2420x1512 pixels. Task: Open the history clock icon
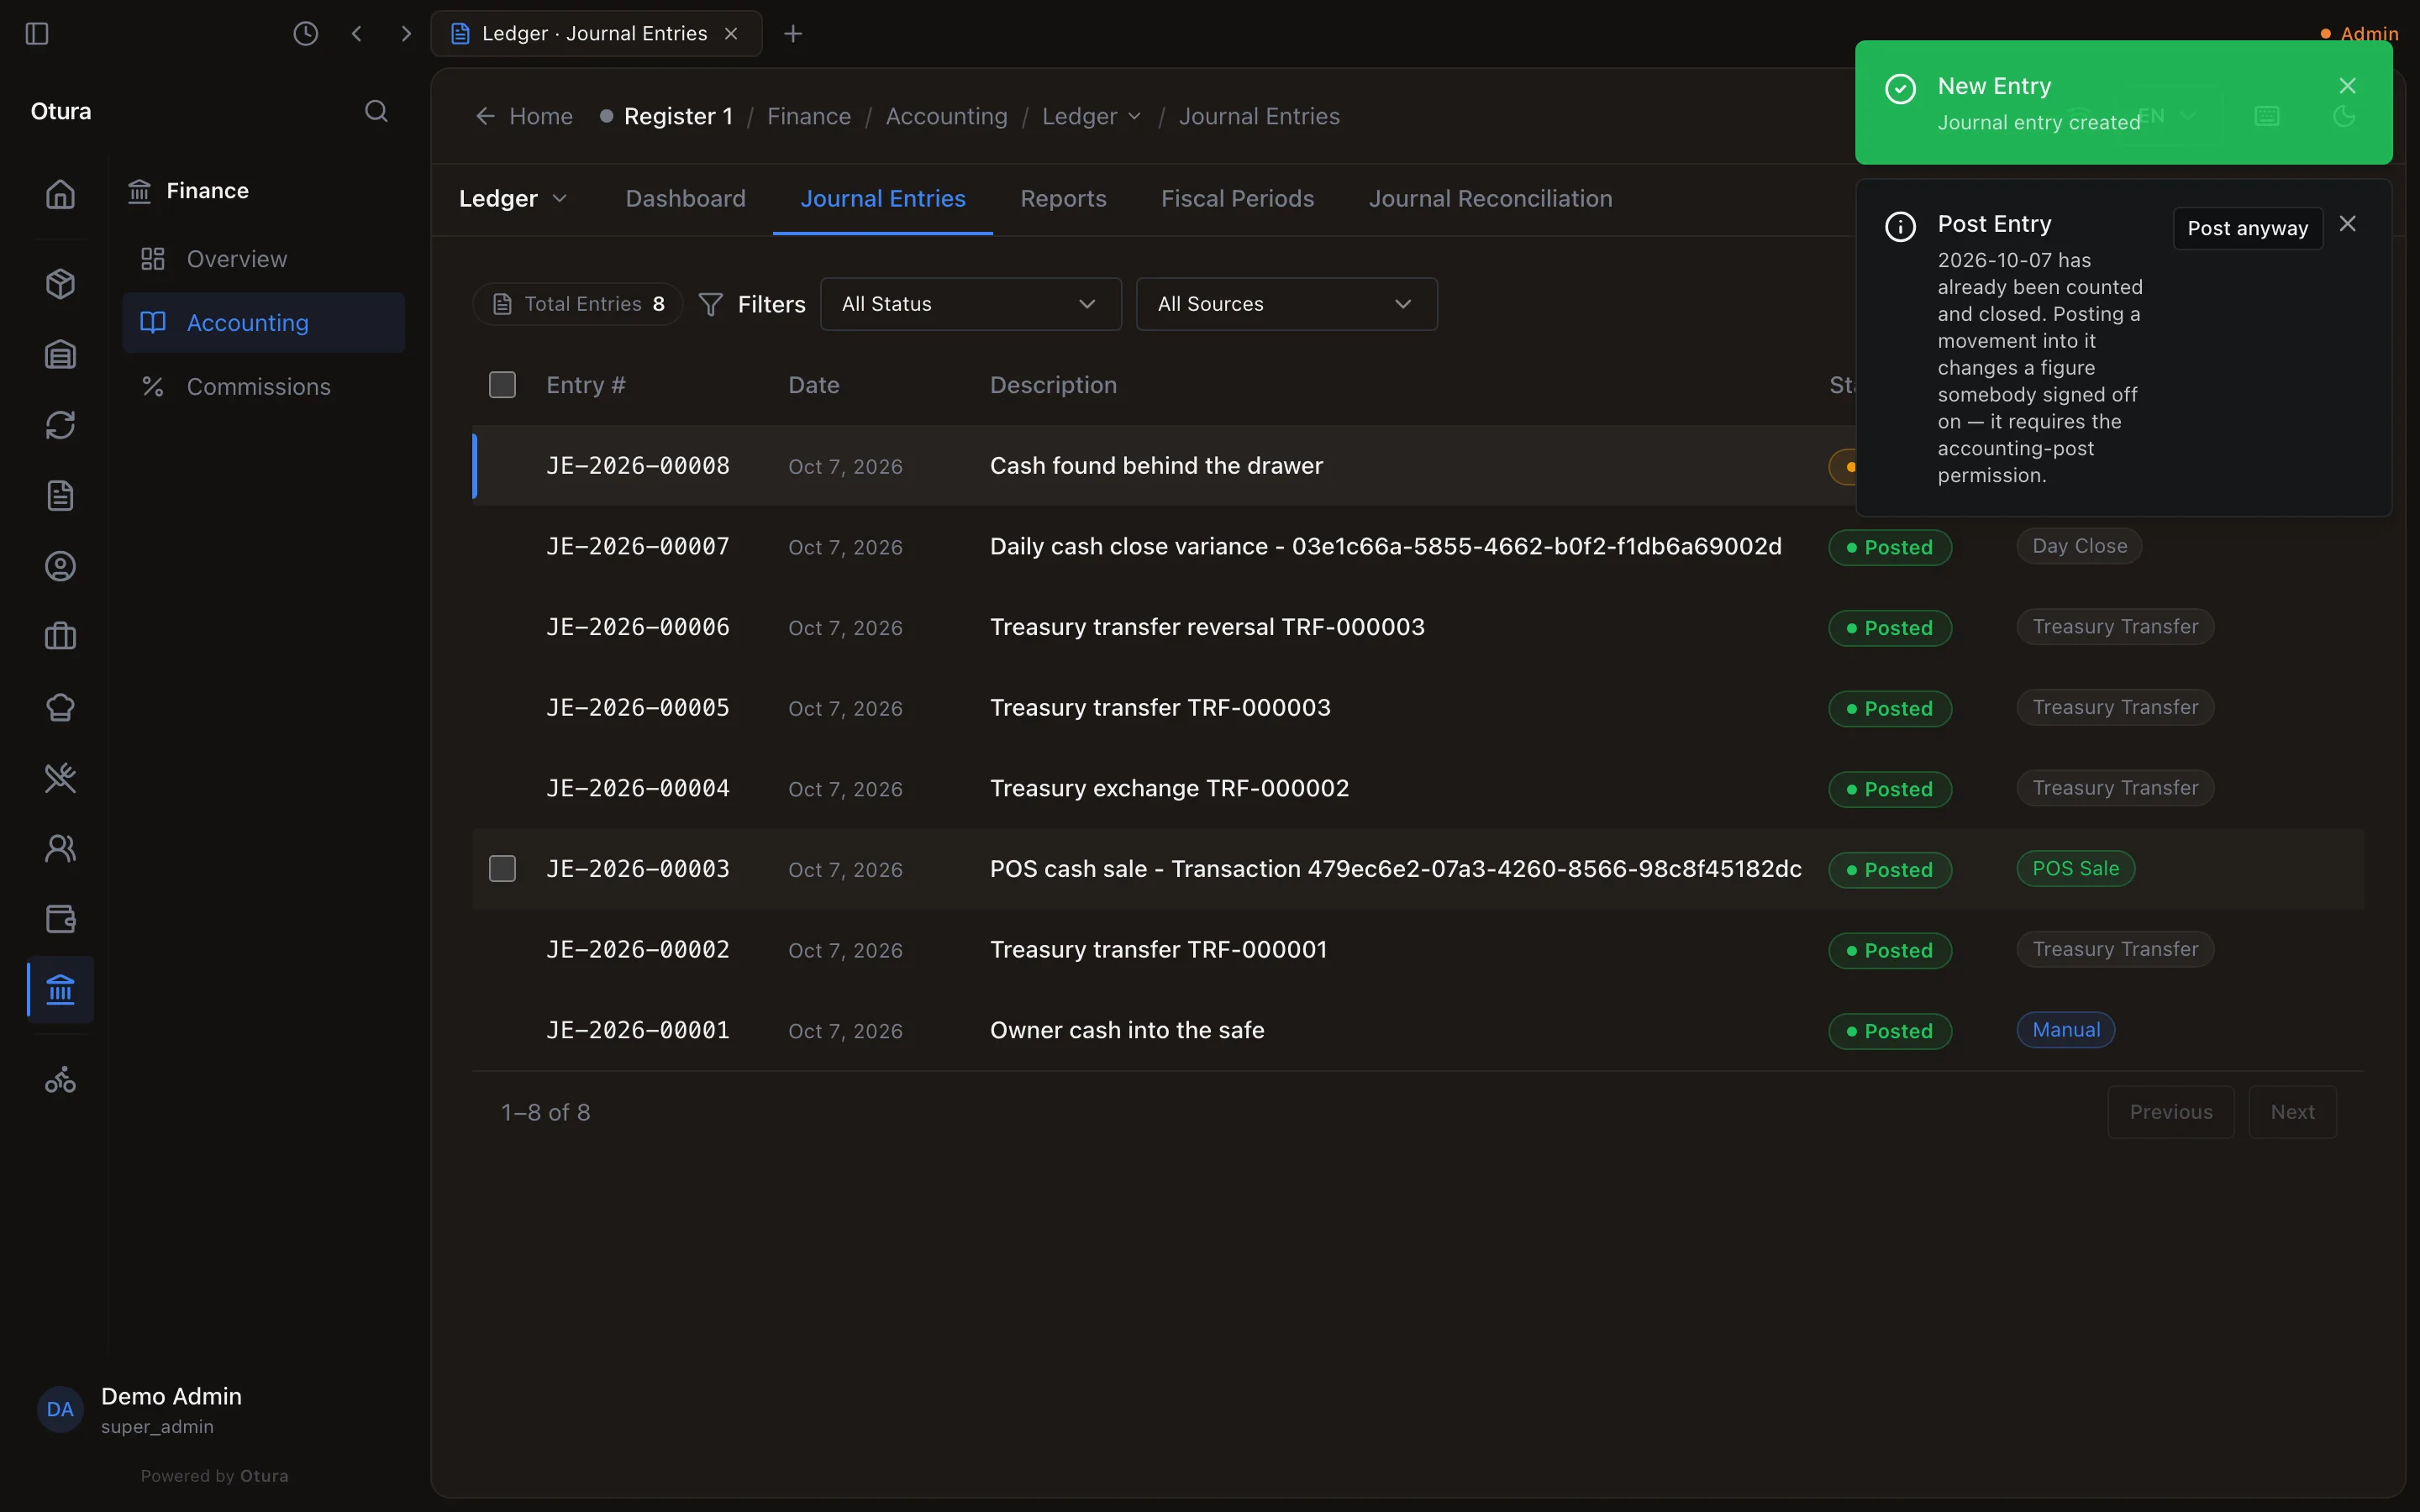point(305,34)
